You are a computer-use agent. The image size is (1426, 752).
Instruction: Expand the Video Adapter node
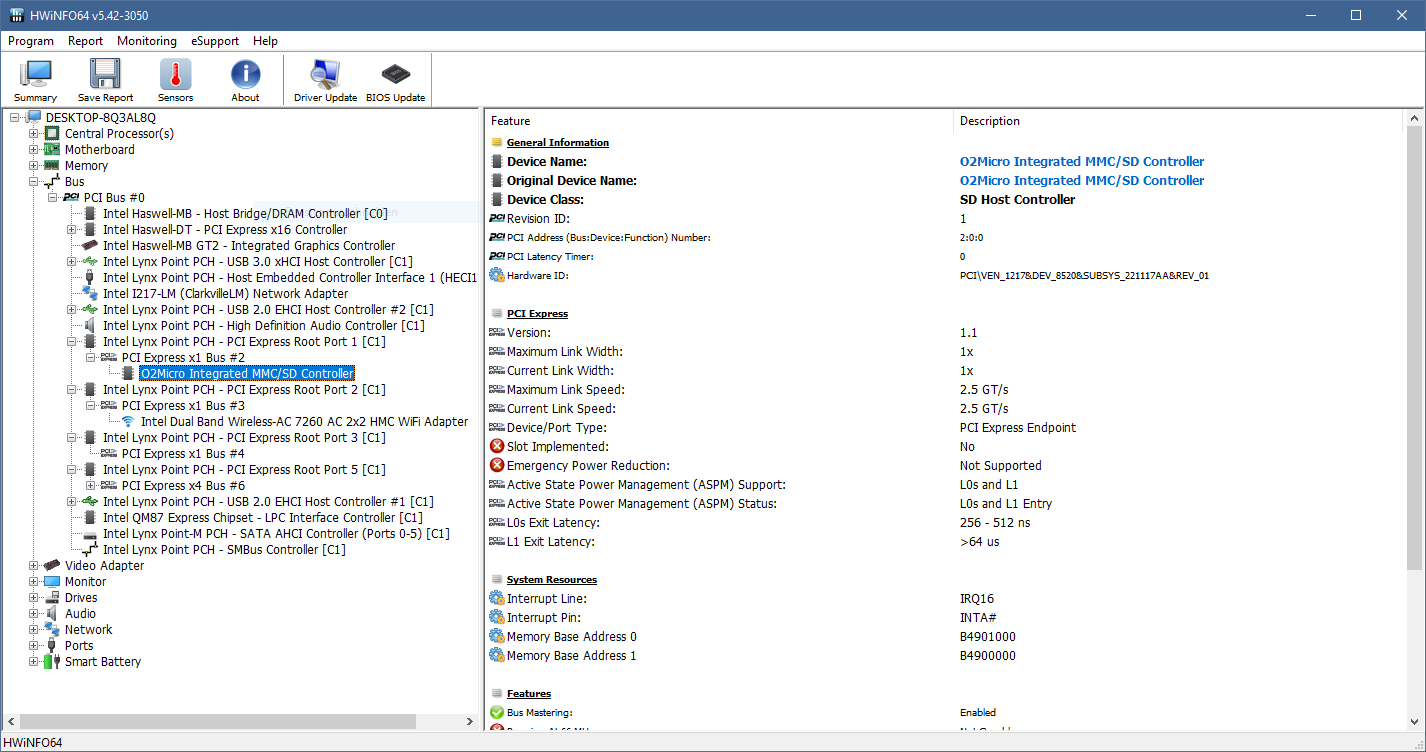34,566
